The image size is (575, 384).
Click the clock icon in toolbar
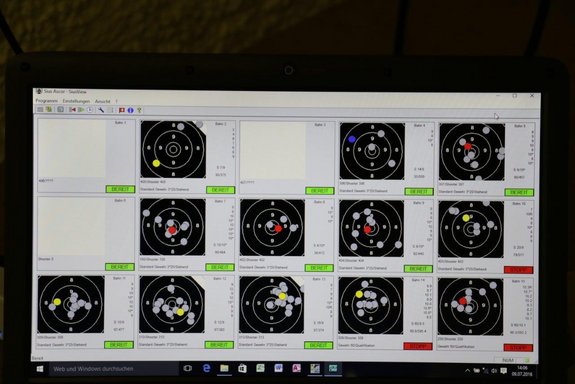pos(90,110)
